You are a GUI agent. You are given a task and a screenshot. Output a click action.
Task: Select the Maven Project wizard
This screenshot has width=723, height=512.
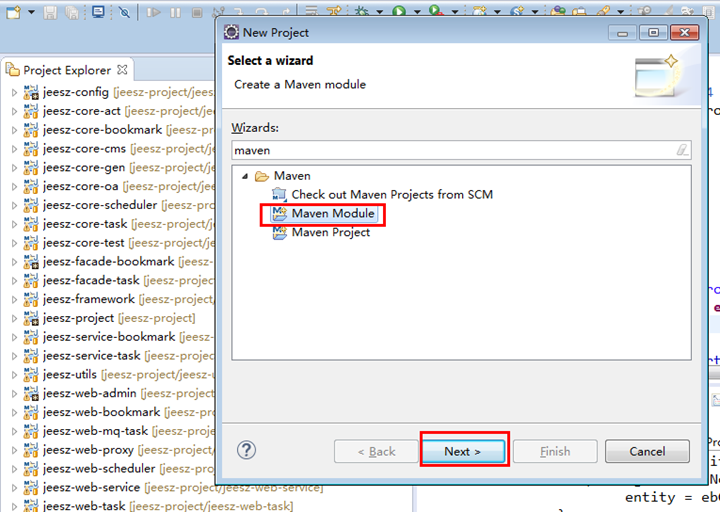331,232
